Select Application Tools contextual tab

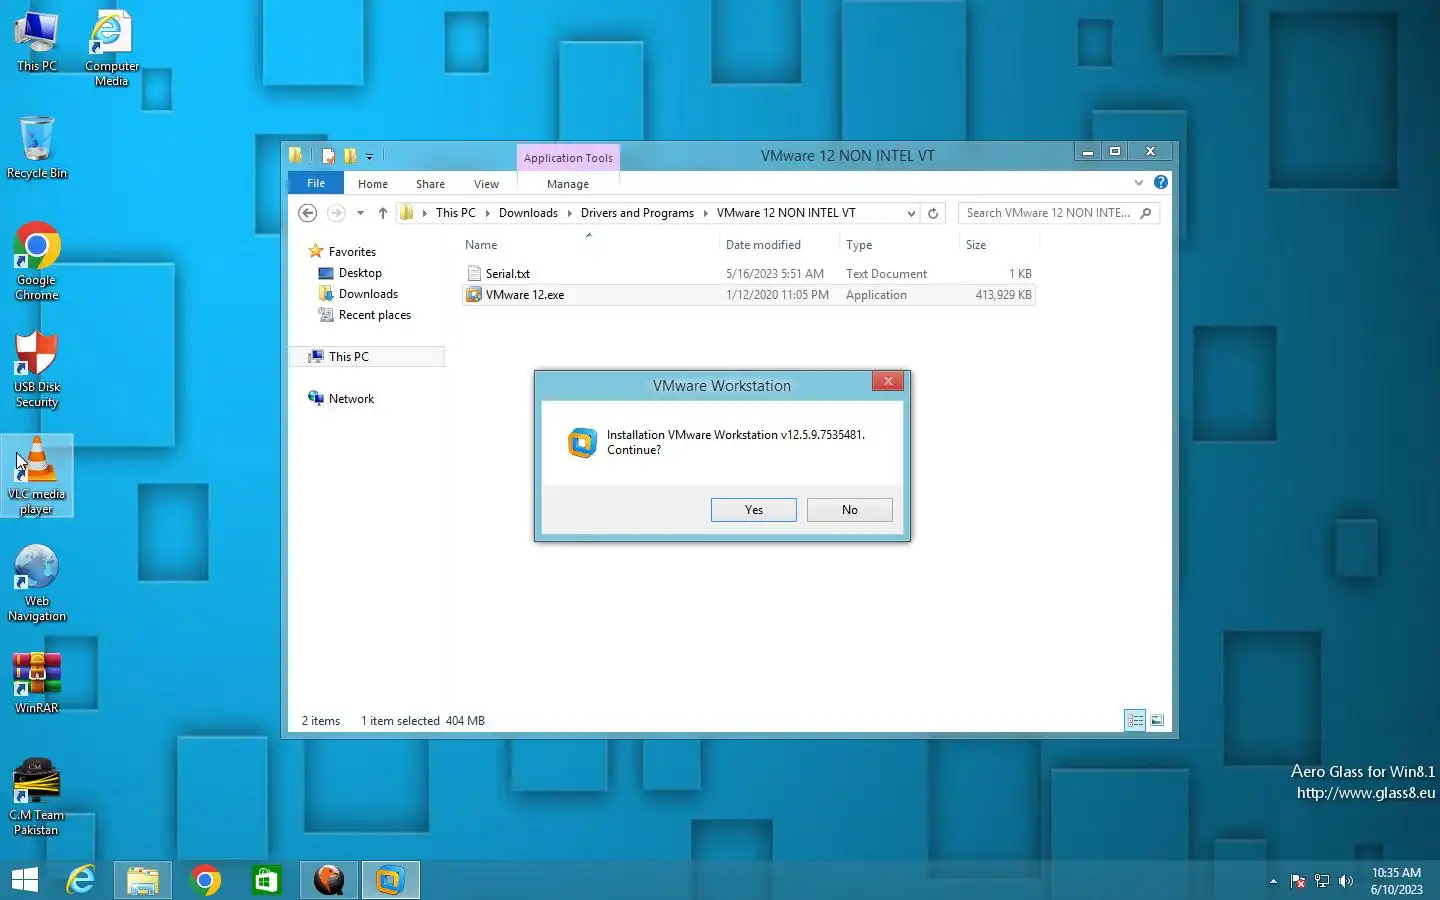(x=568, y=157)
